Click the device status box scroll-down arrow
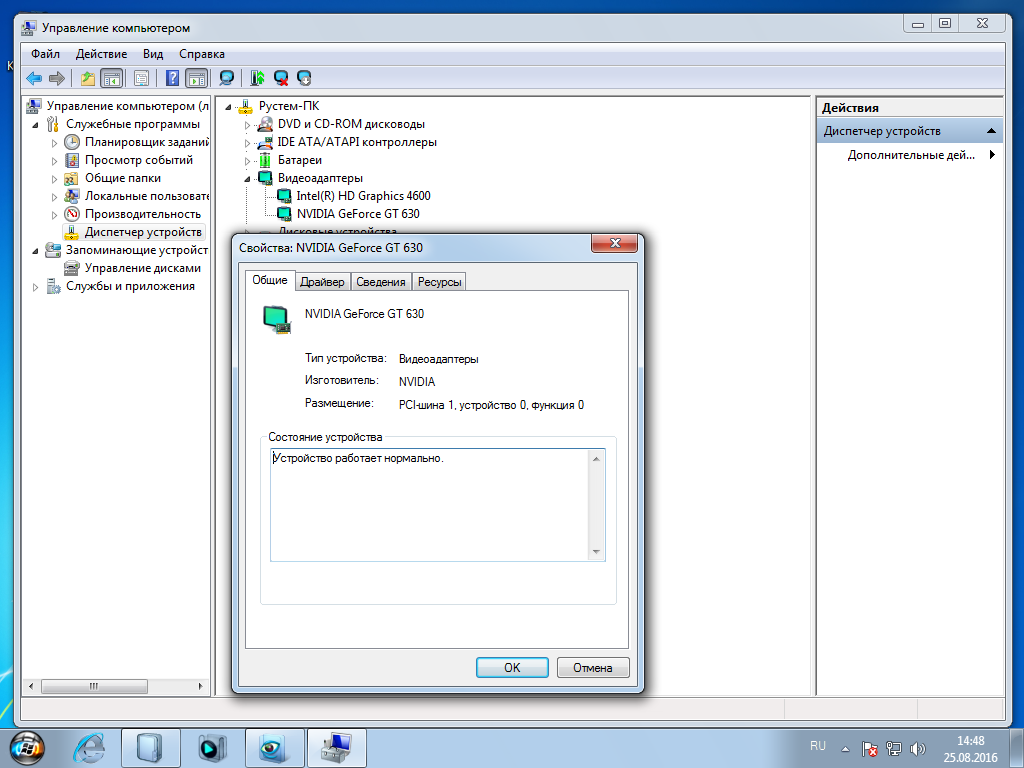The width and height of the screenshot is (1024, 768). 596,552
